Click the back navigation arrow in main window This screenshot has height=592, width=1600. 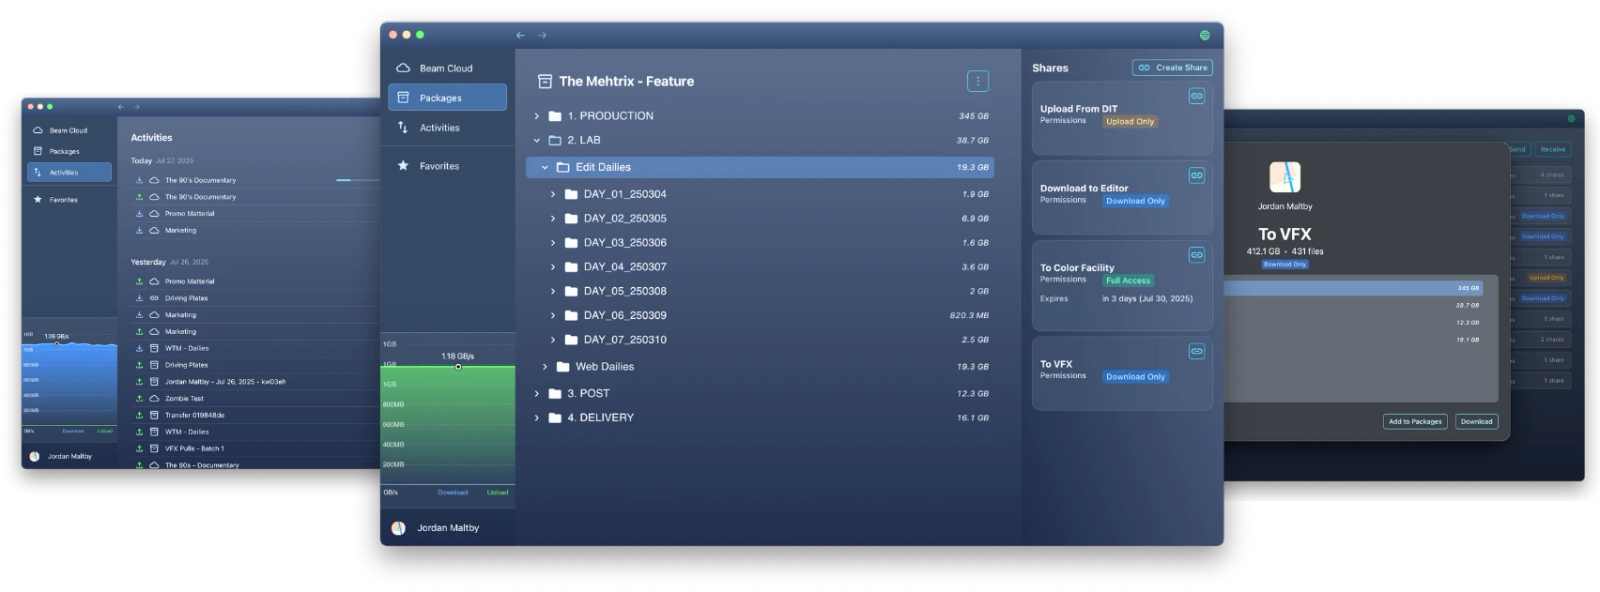coord(520,35)
